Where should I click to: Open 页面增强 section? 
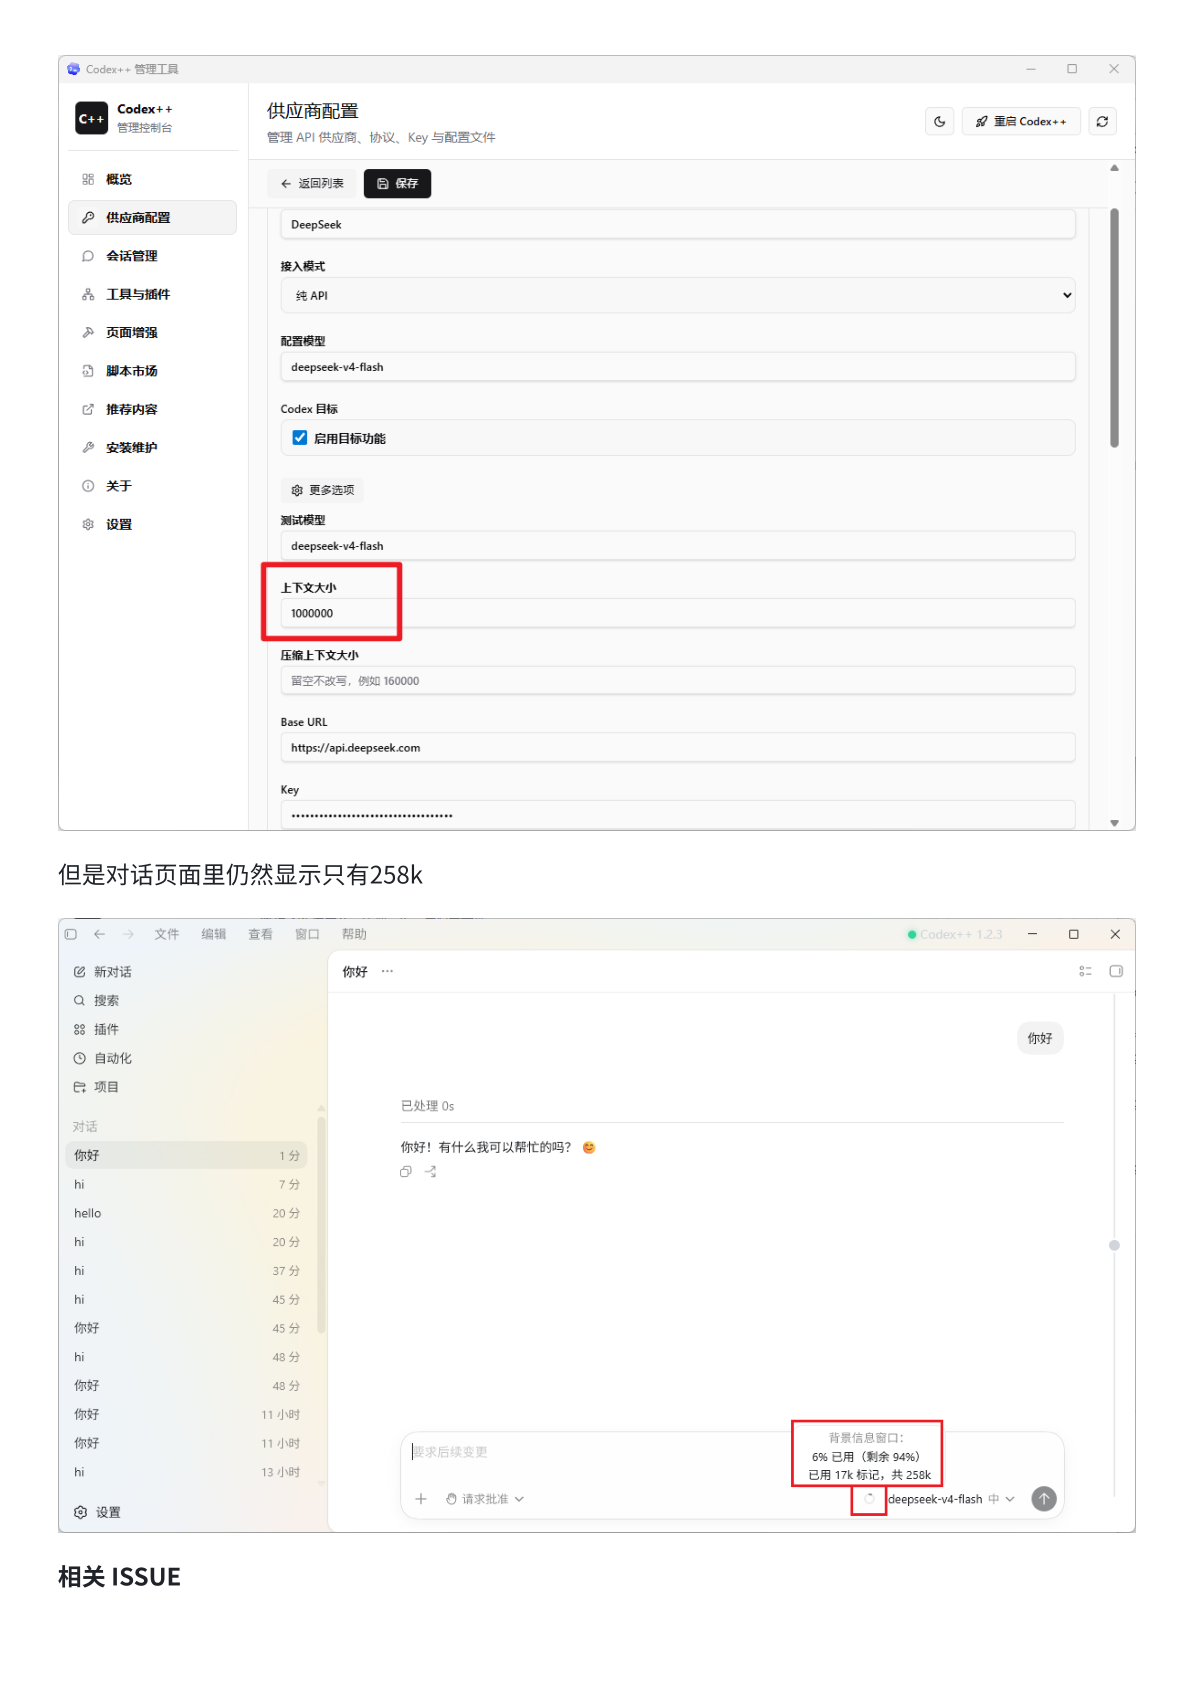(152, 332)
